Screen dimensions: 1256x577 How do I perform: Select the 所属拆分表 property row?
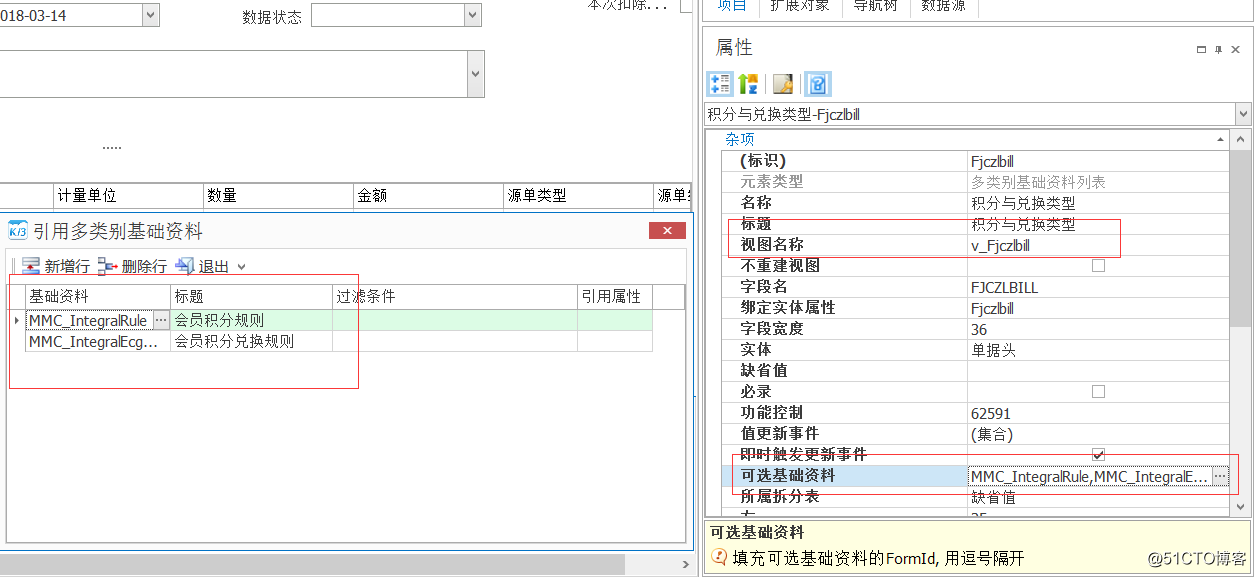975,497
